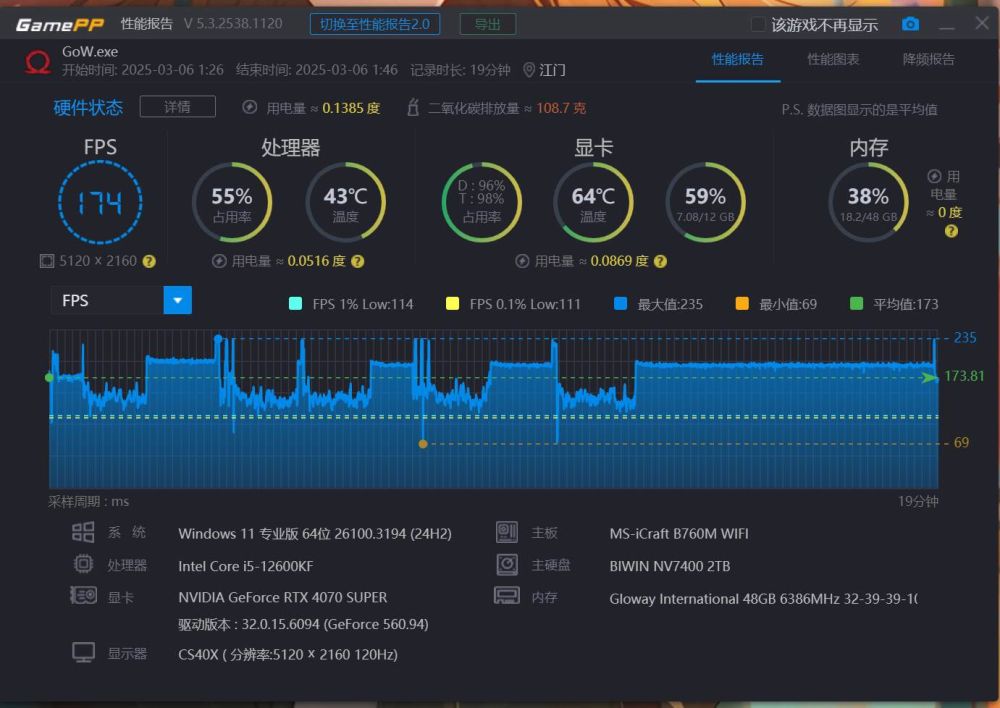1000x708 pixels.
Task: Click the red GoW.exe game icon
Action: tap(38, 62)
